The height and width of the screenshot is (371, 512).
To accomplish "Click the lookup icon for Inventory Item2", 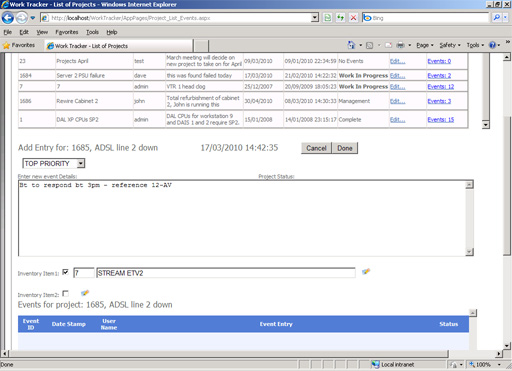I will coord(85,293).
